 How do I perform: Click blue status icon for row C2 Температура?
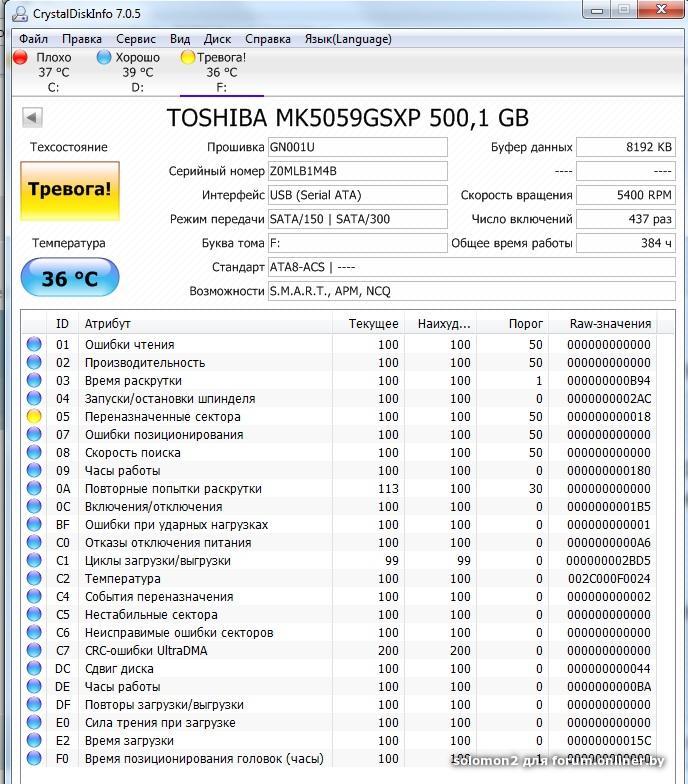(x=34, y=578)
